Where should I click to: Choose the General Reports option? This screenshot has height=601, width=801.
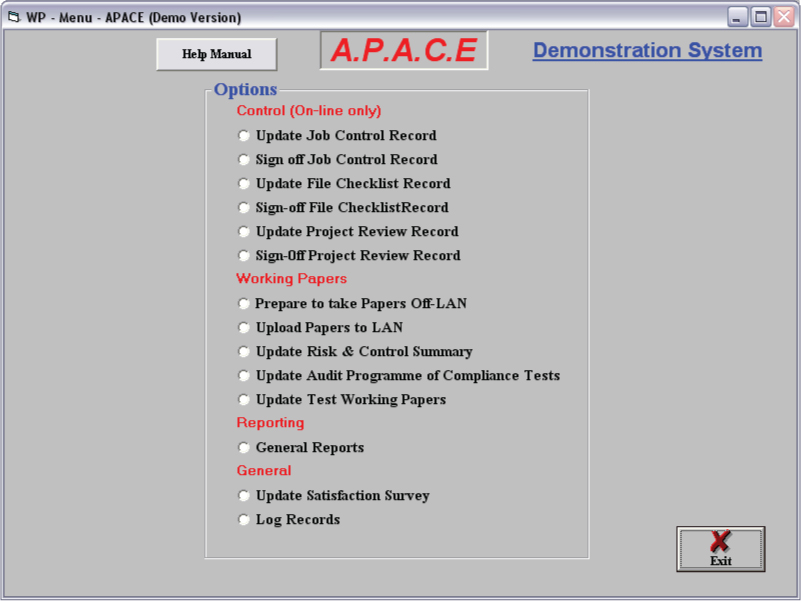click(244, 448)
